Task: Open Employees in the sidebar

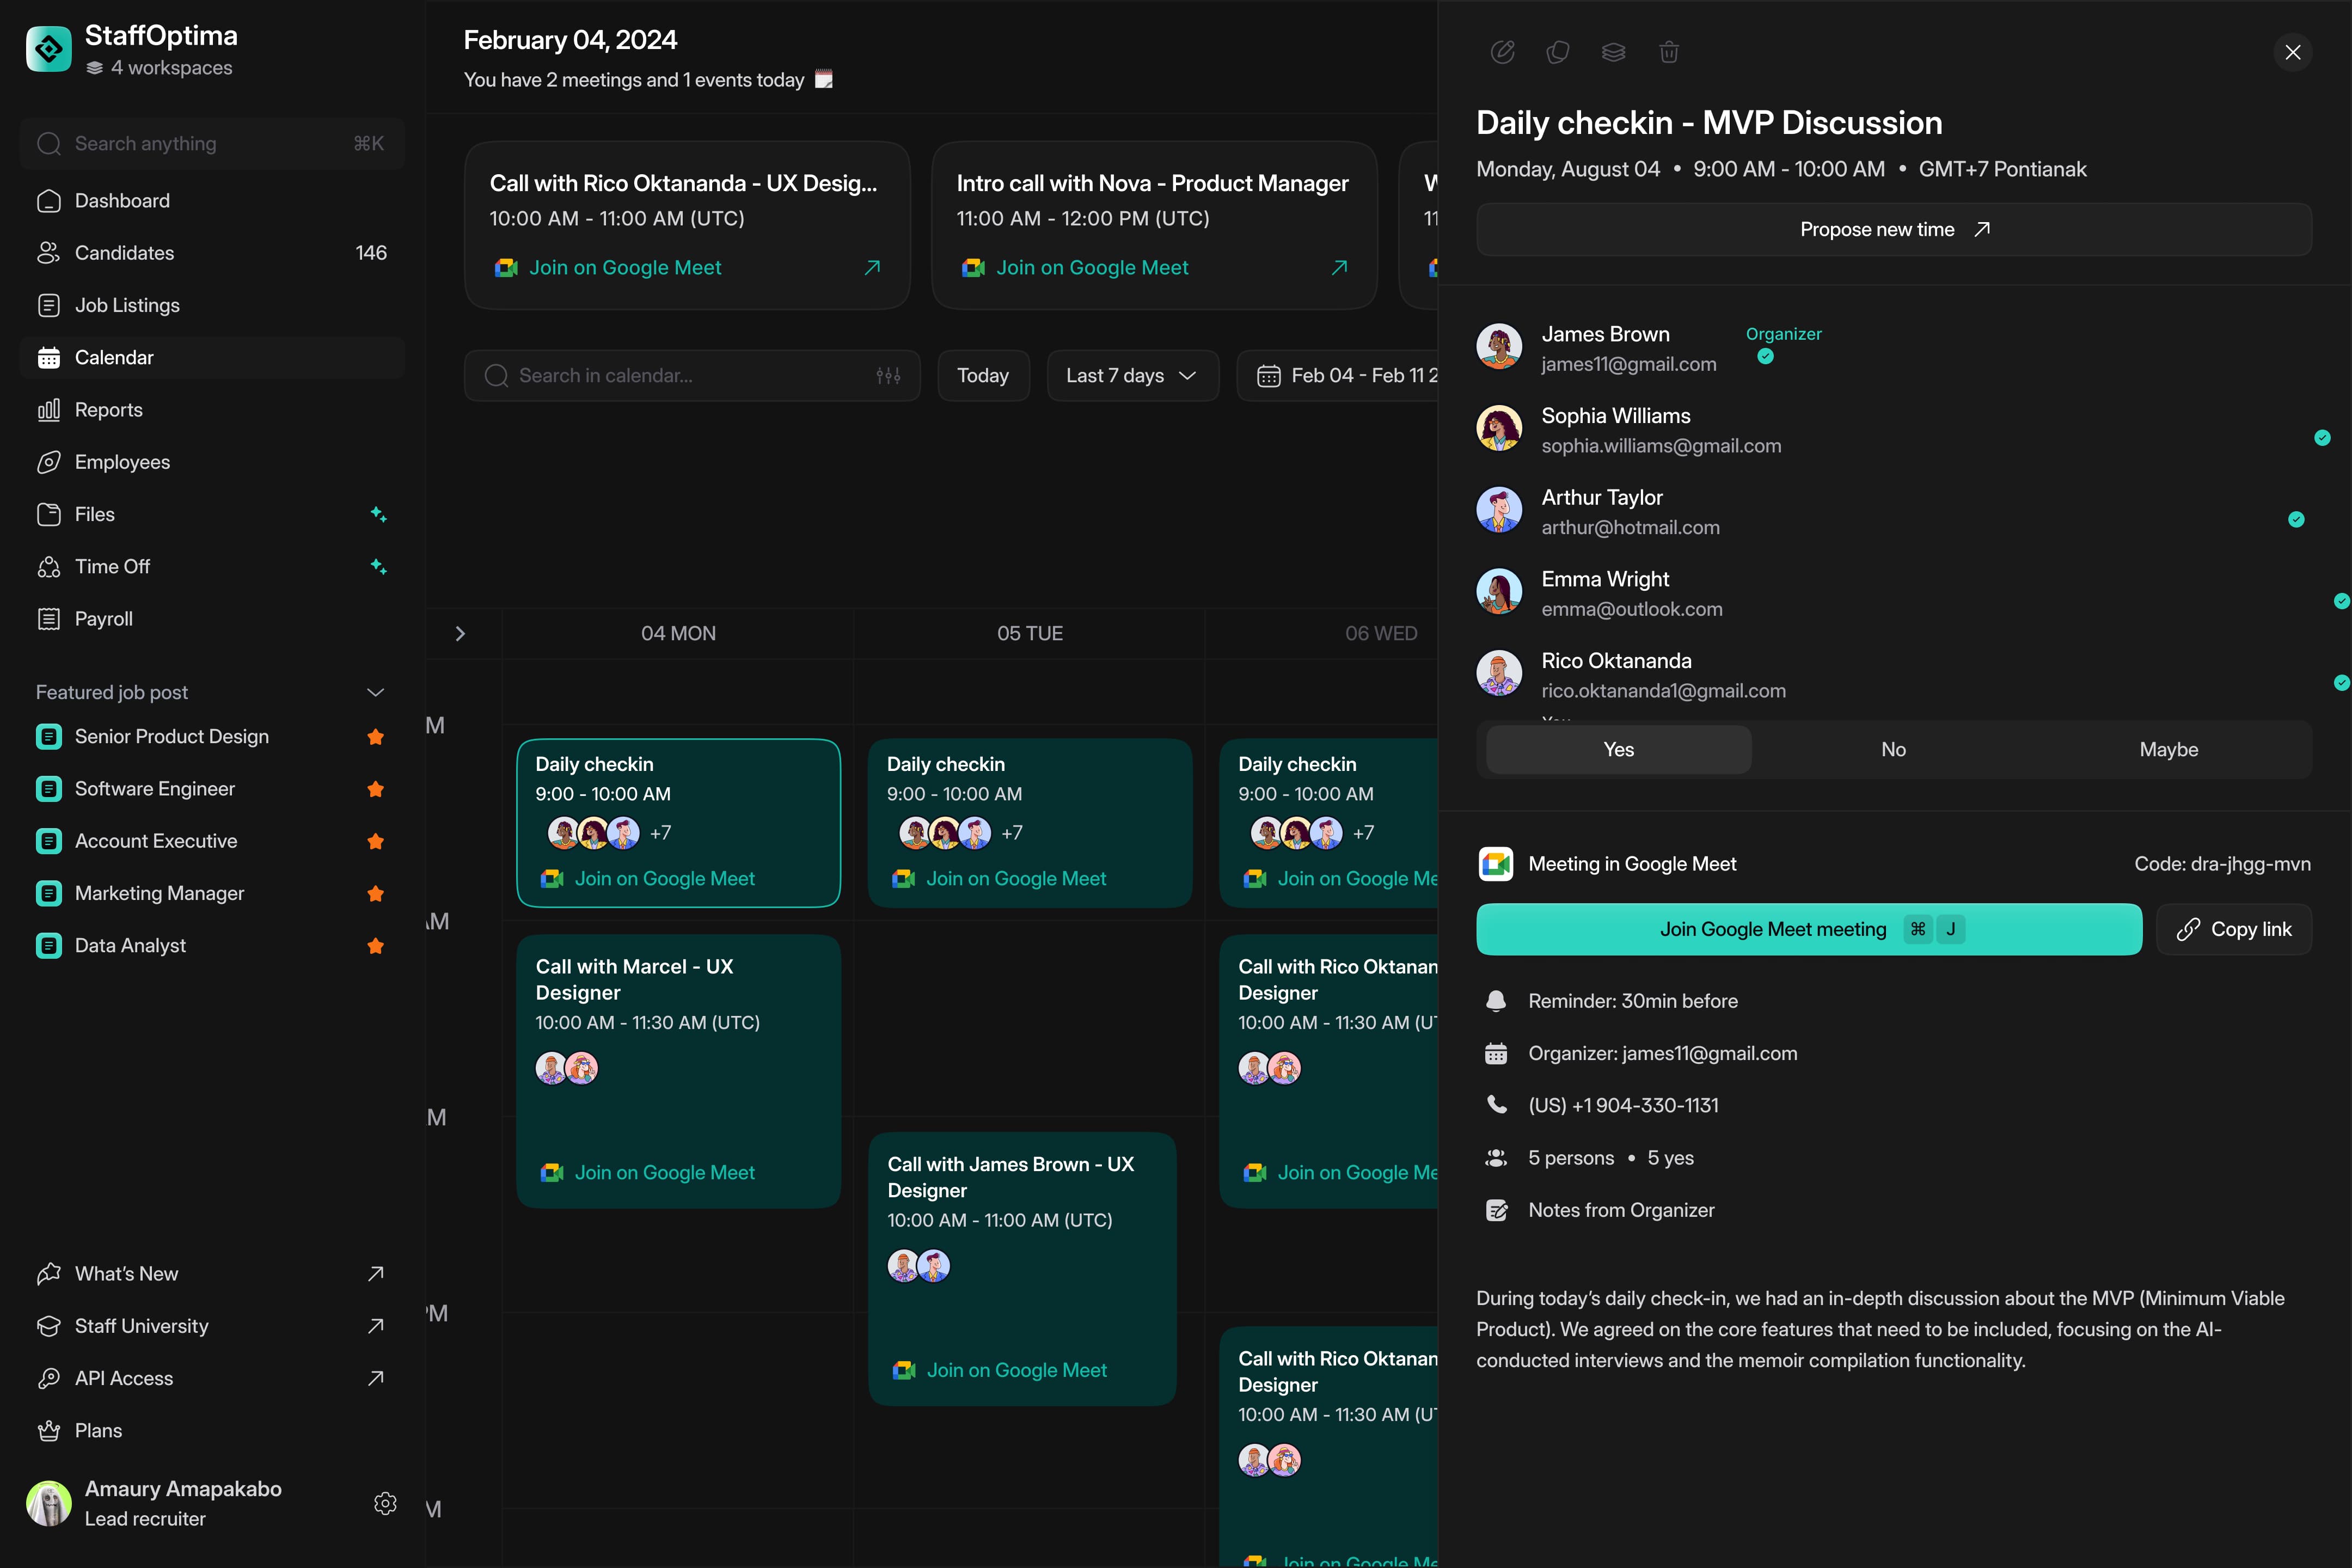Action: [212, 462]
